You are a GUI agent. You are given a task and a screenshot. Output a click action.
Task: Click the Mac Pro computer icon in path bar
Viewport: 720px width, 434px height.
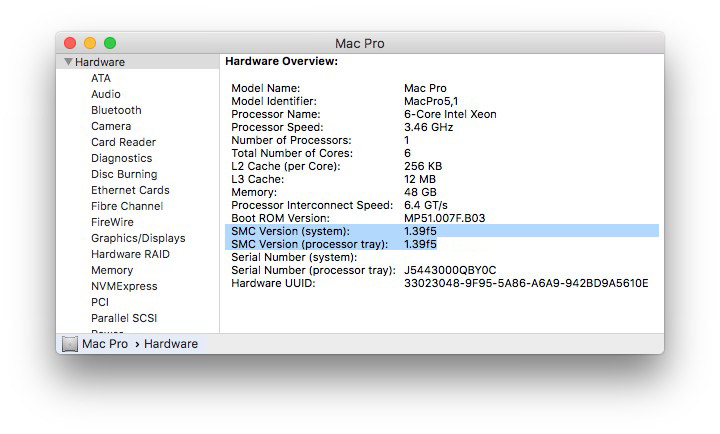pos(70,344)
